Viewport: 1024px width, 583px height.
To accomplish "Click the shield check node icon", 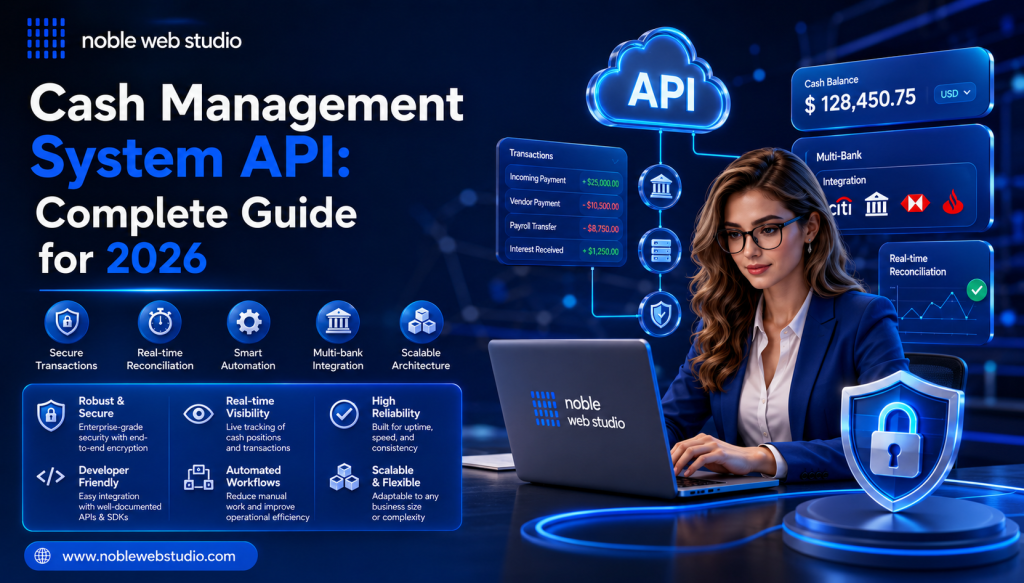I will (660, 314).
